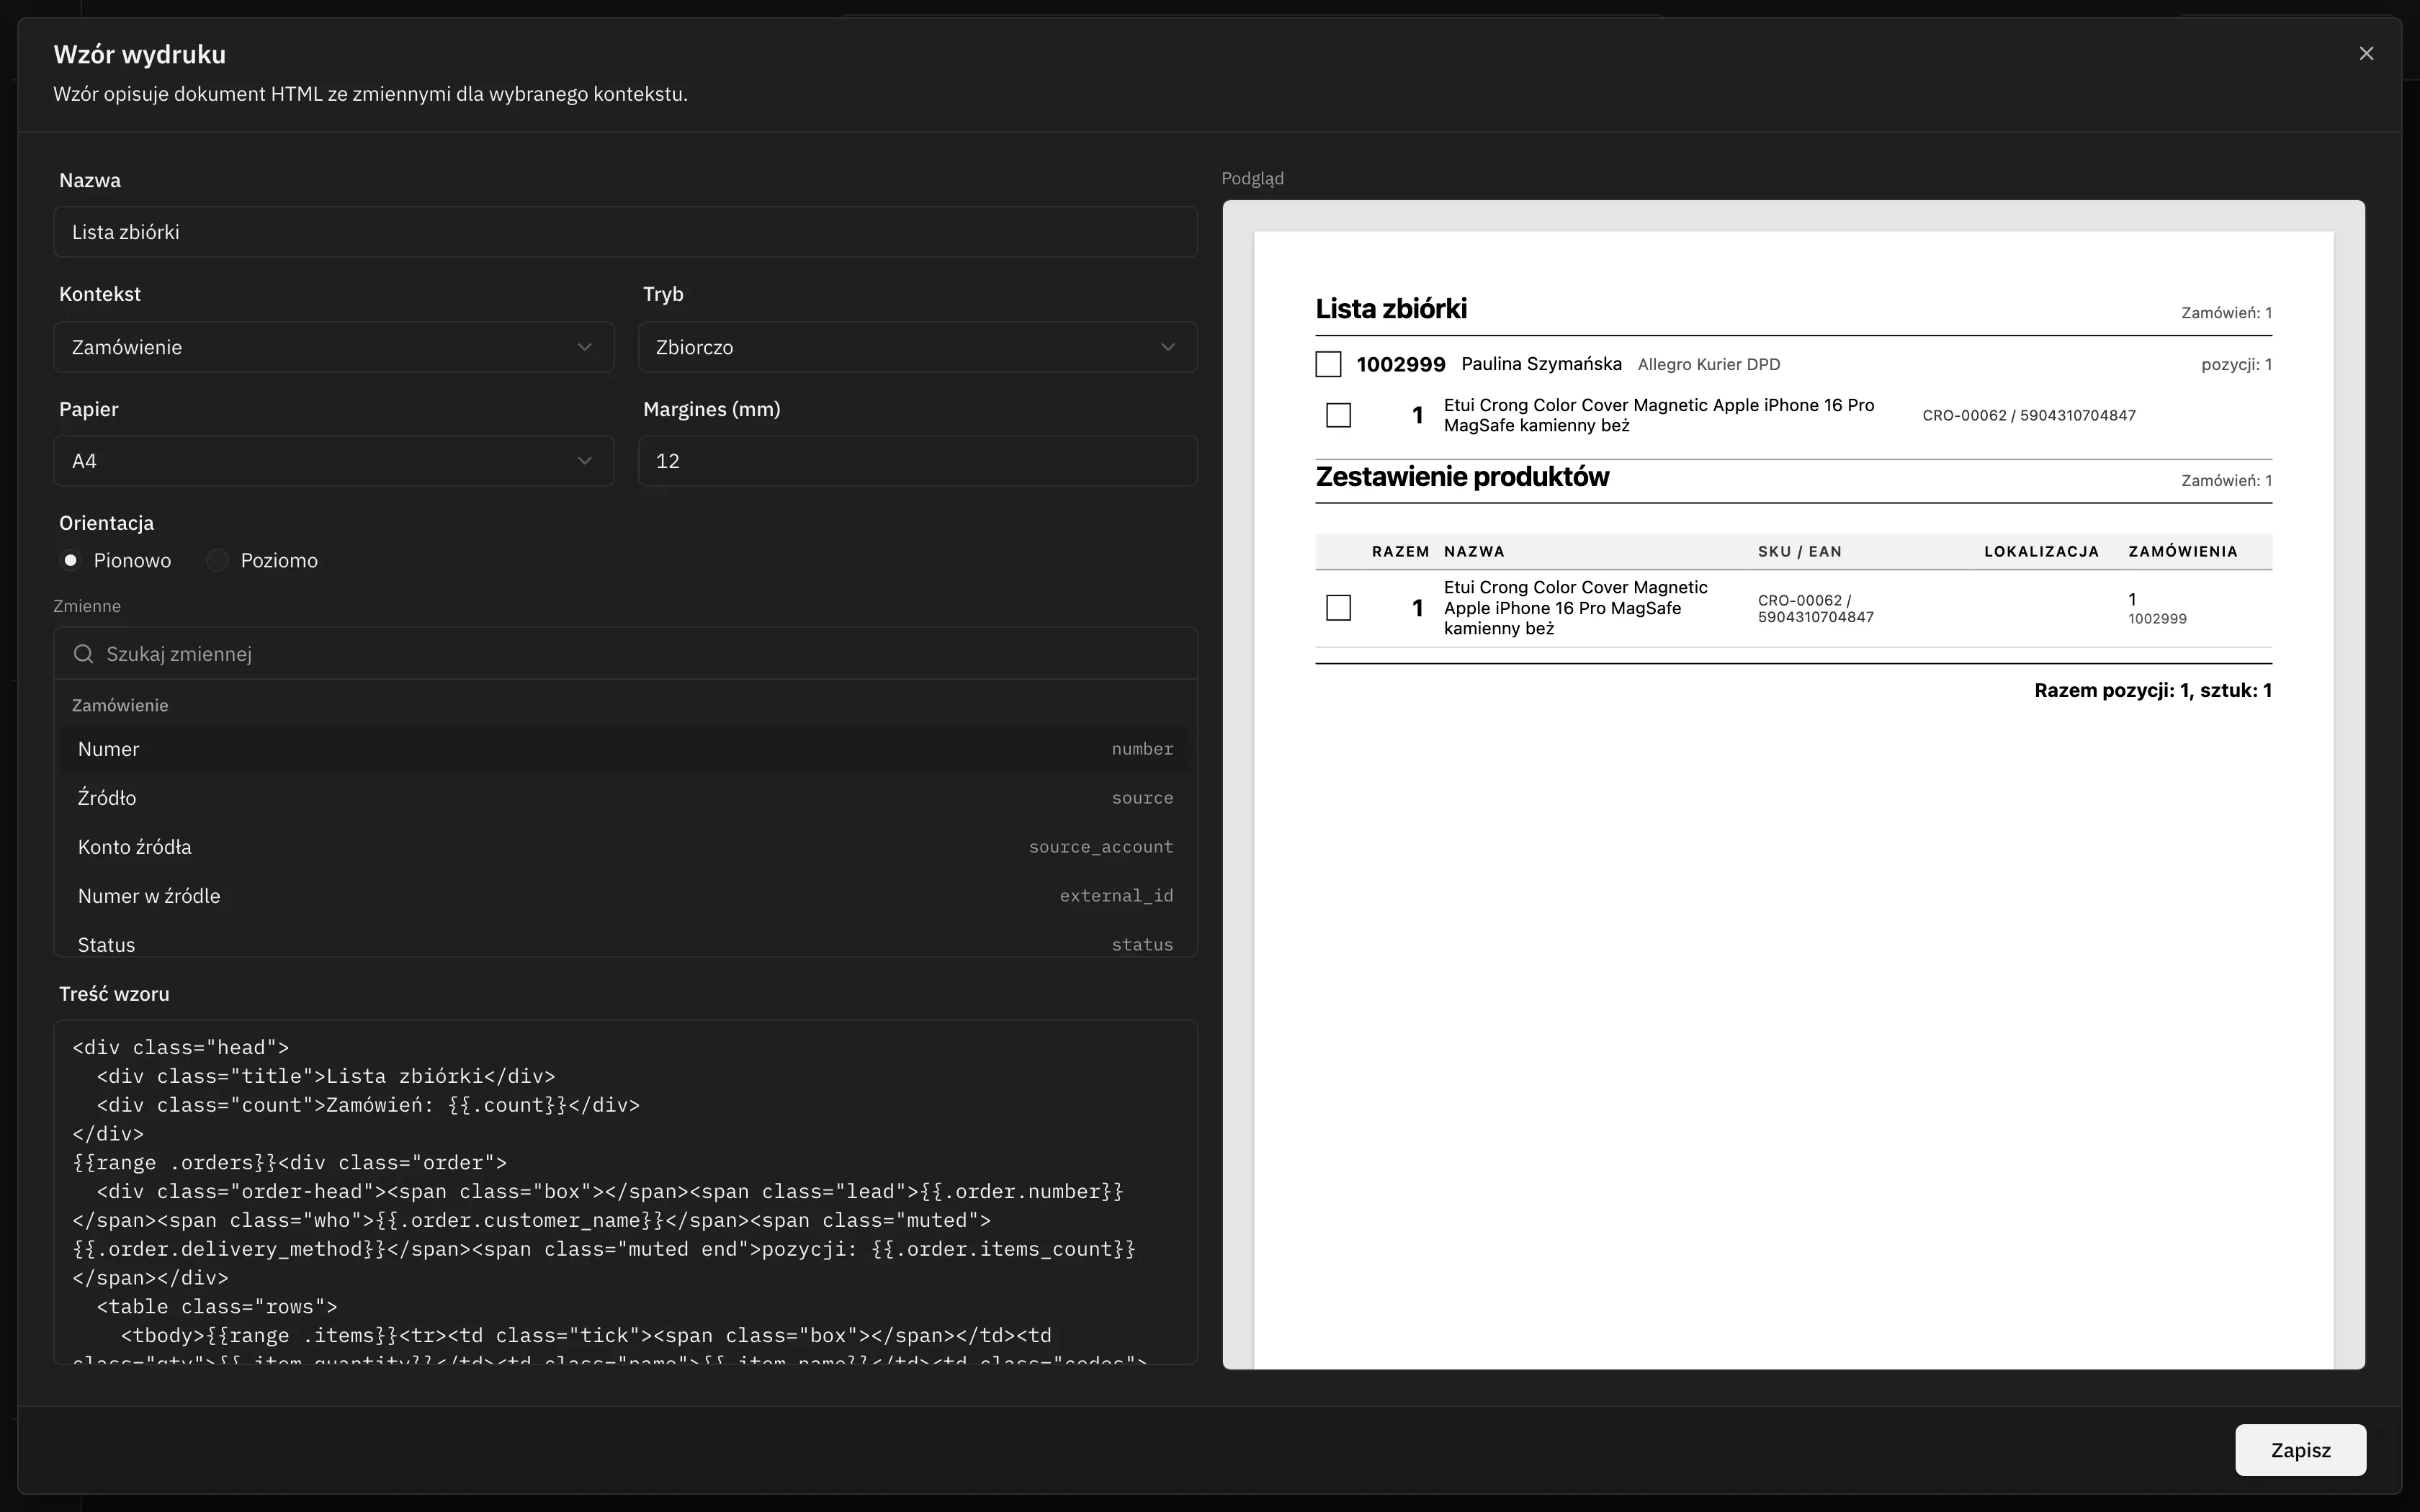Click the Zestawienie produktów heading in preview

pos(1462,477)
